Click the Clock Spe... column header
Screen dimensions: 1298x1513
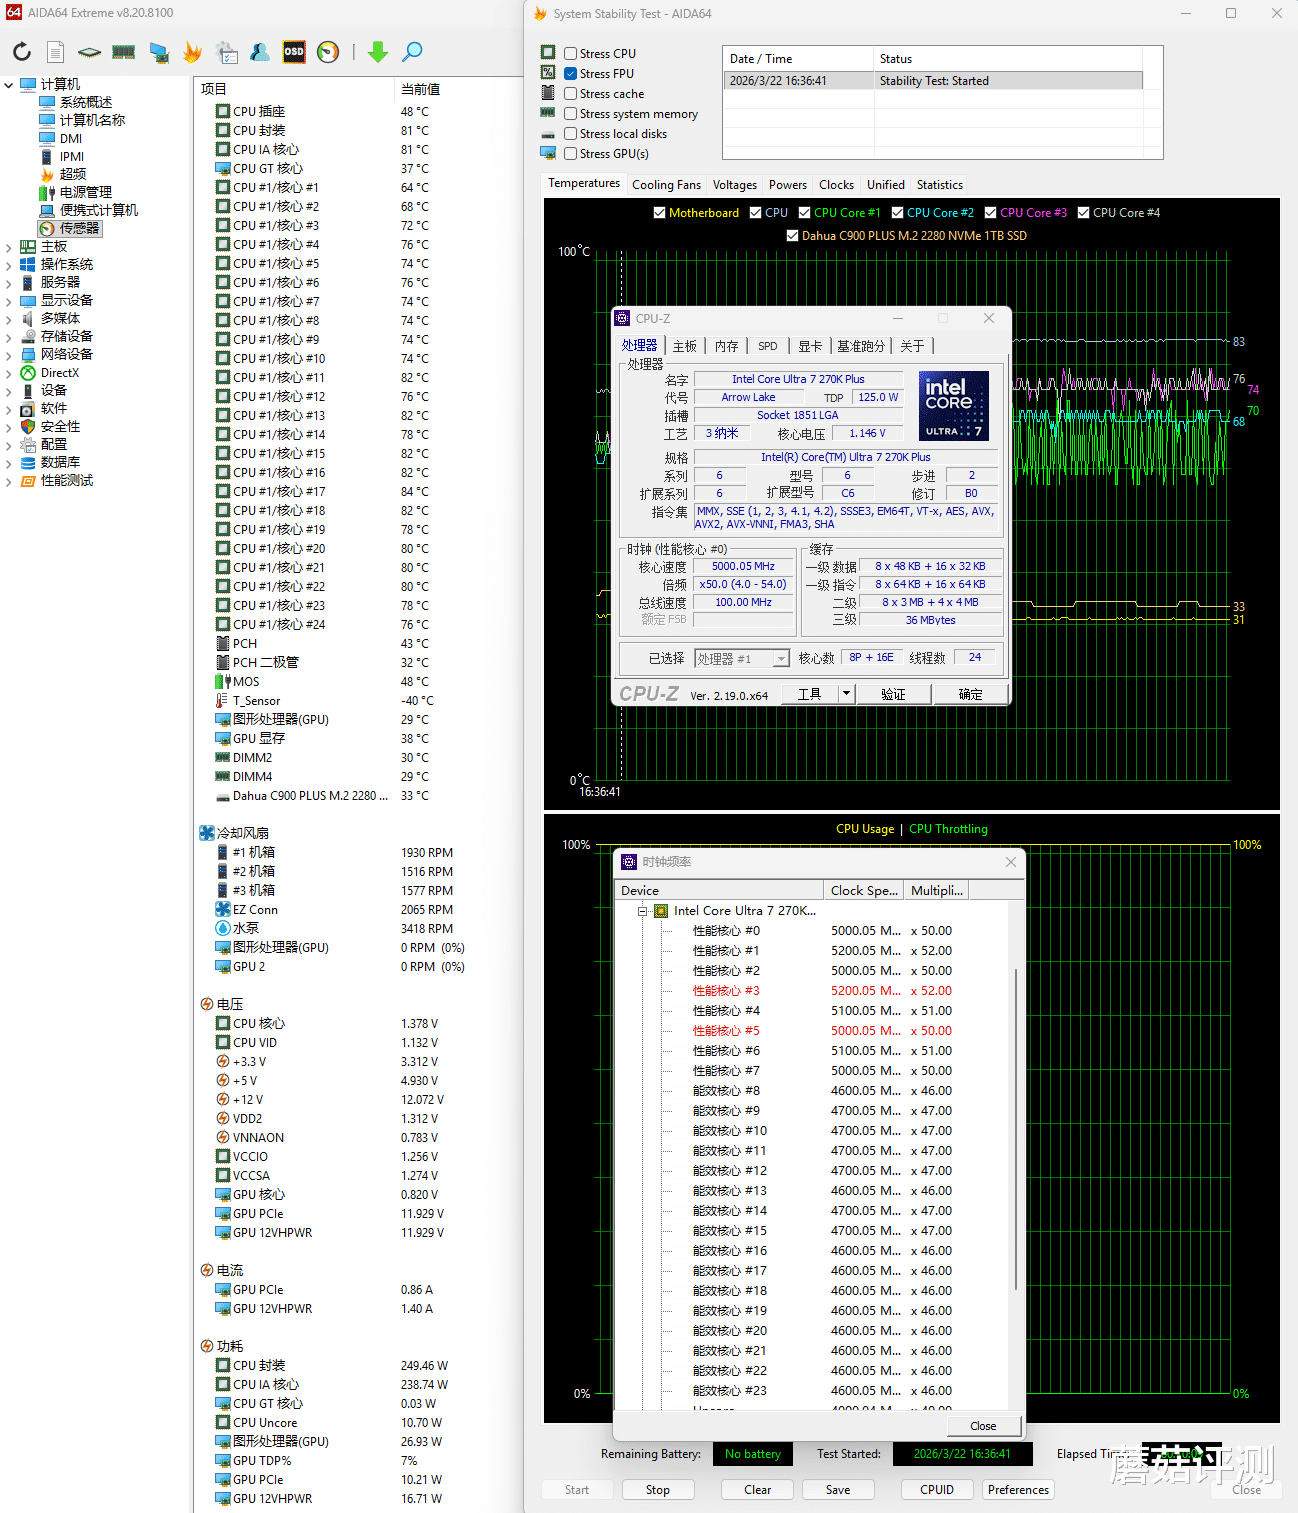point(864,890)
